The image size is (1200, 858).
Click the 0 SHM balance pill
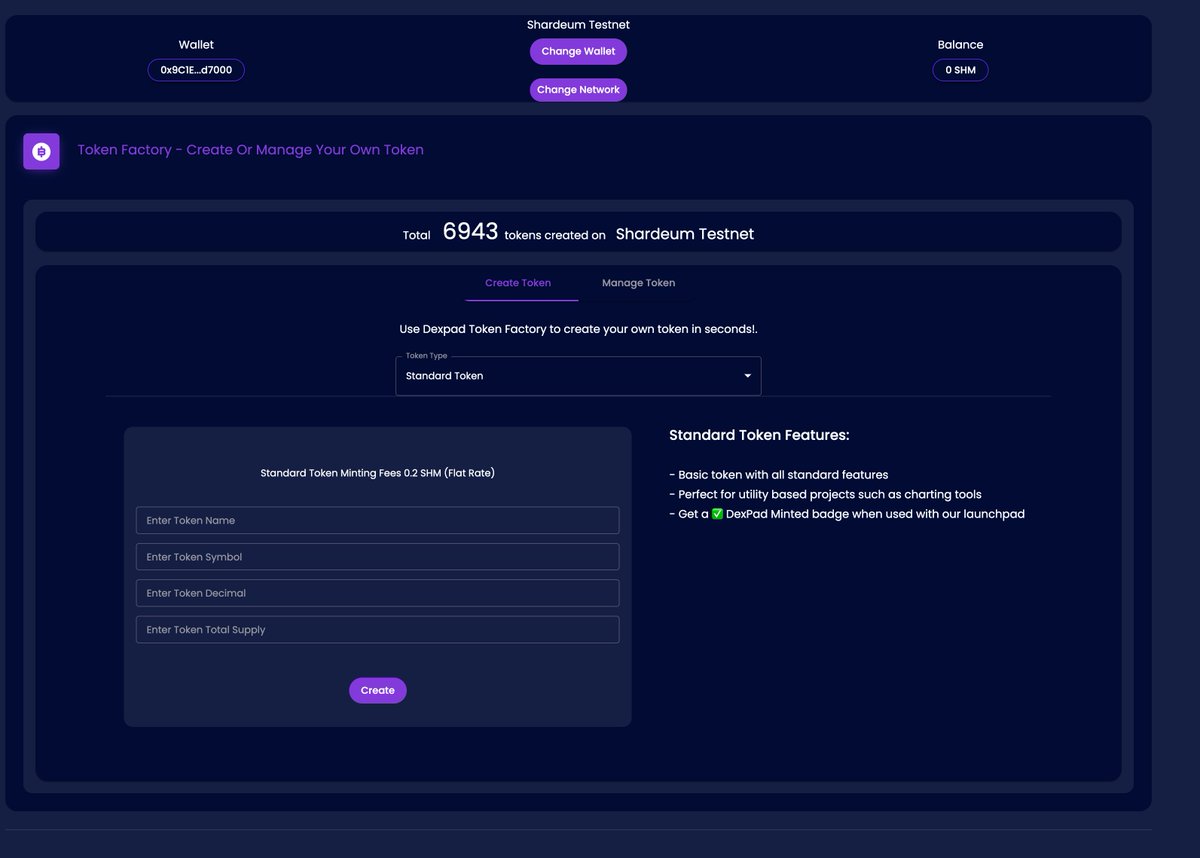coord(960,70)
